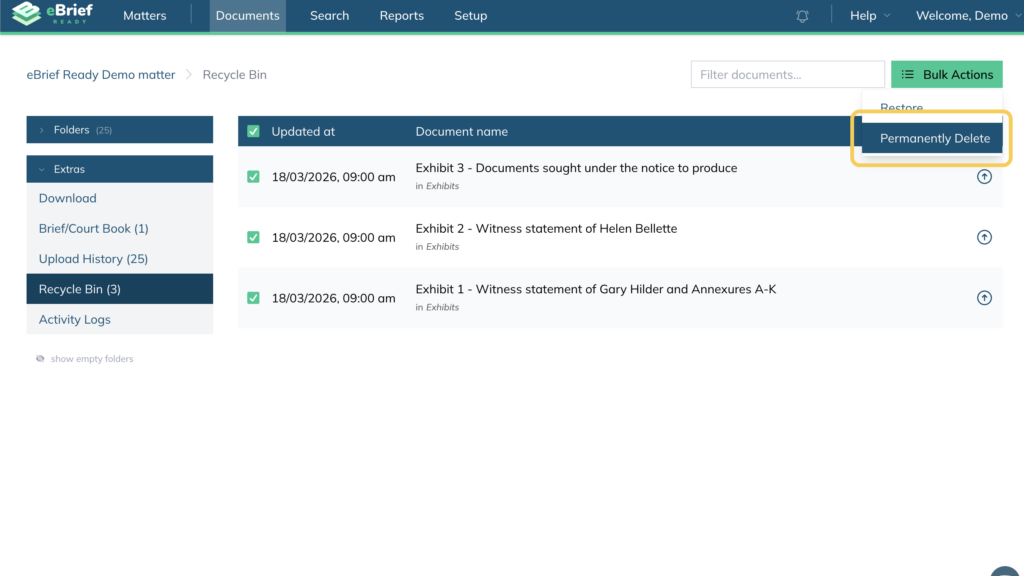
Task: Restore Exhibit 3 using its arrow icon
Action: (984, 177)
